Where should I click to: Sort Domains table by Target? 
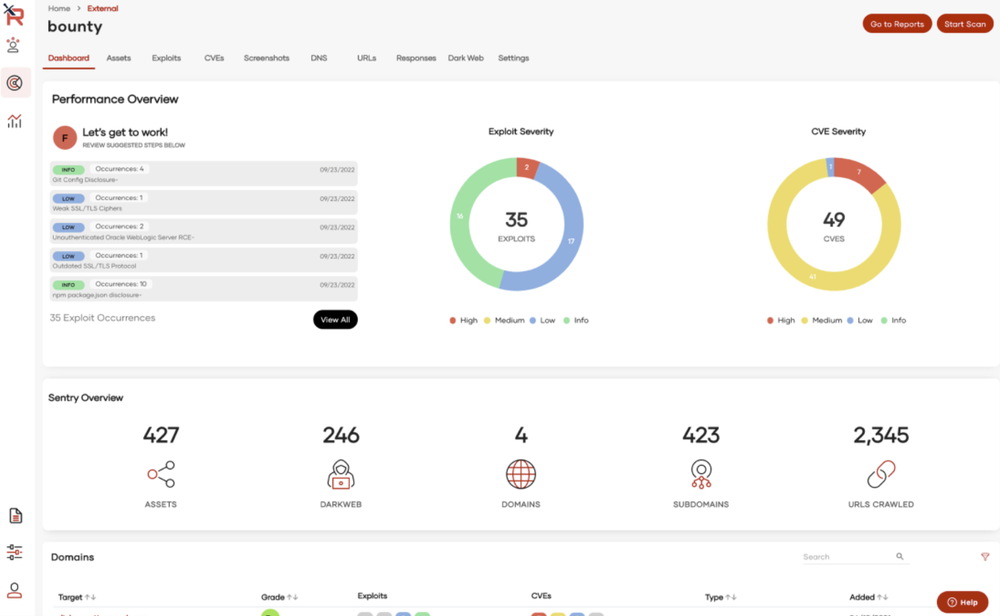coord(77,598)
